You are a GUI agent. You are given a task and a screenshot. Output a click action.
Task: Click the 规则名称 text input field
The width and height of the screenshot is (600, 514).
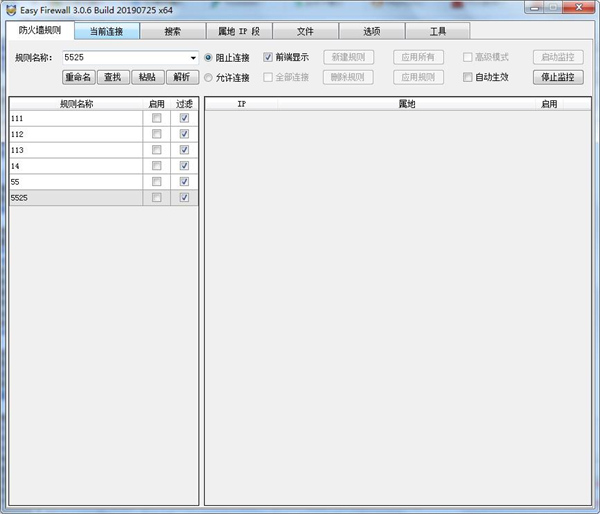[x=123, y=58]
